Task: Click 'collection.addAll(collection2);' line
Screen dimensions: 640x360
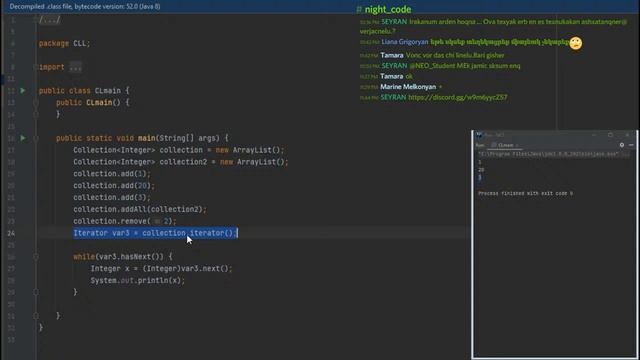Action: (x=140, y=209)
